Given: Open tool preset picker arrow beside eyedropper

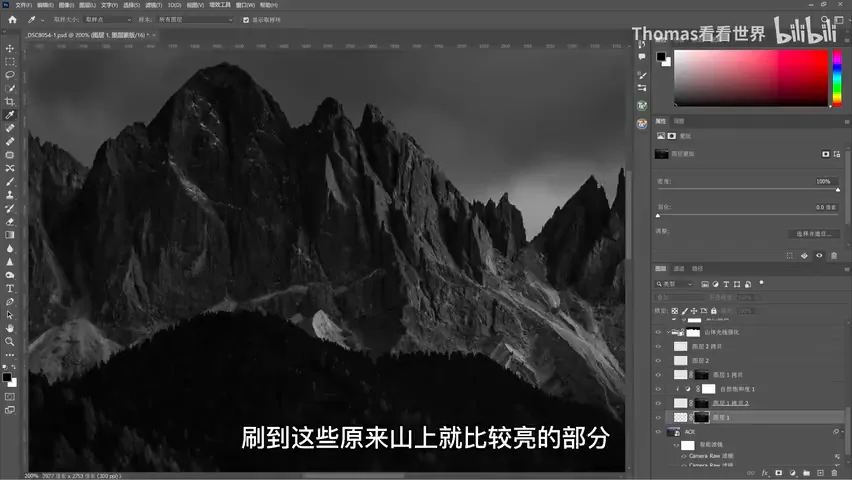Looking at the screenshot, I should click(42, 20).
